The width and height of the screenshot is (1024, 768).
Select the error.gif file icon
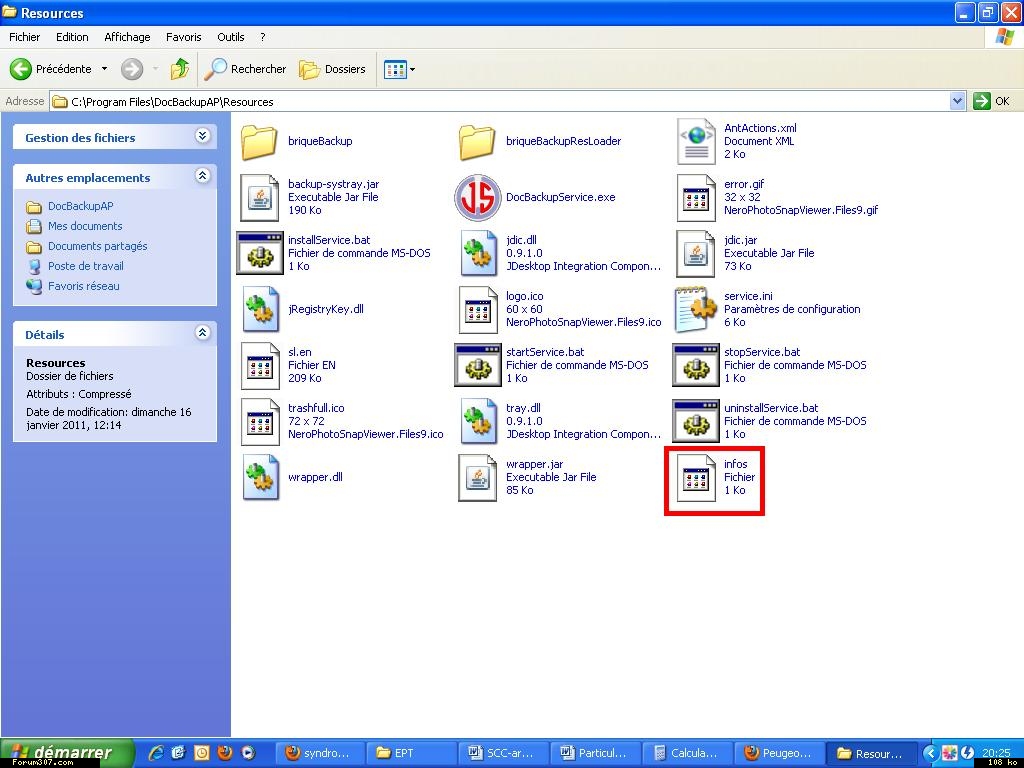696,197
